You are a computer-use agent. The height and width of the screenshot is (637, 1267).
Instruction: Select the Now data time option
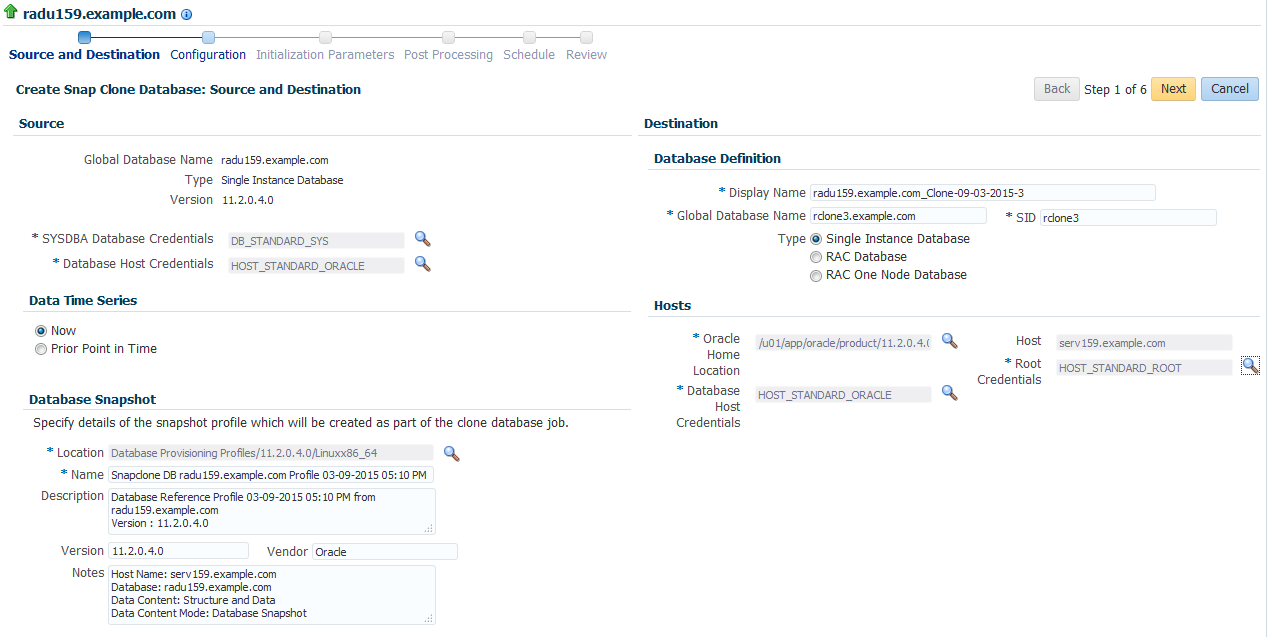tap(41, 331)
